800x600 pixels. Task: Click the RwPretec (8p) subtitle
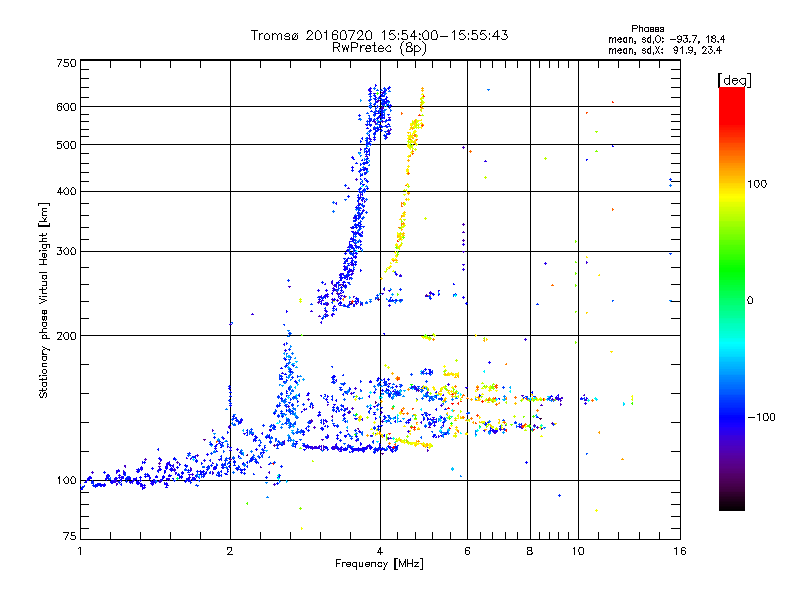coord(379,48)
